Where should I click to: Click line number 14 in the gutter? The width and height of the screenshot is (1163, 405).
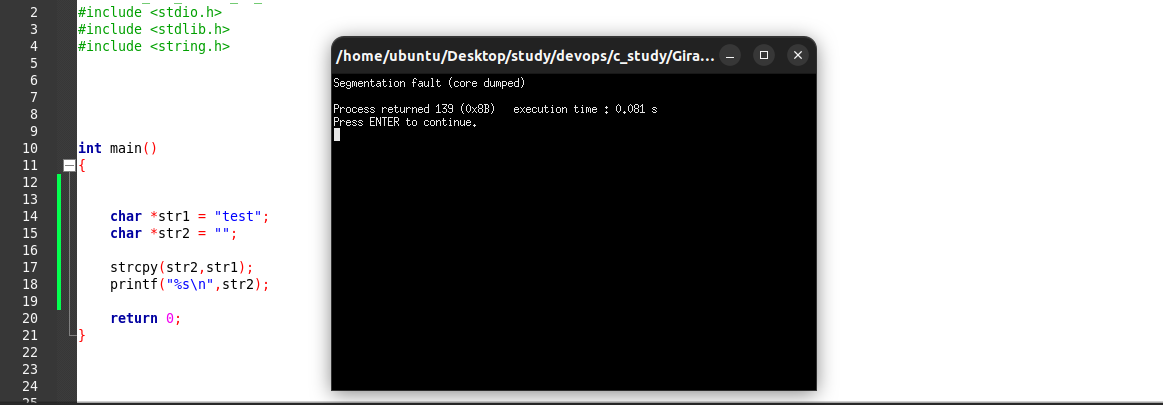click(x=30, y=217)
